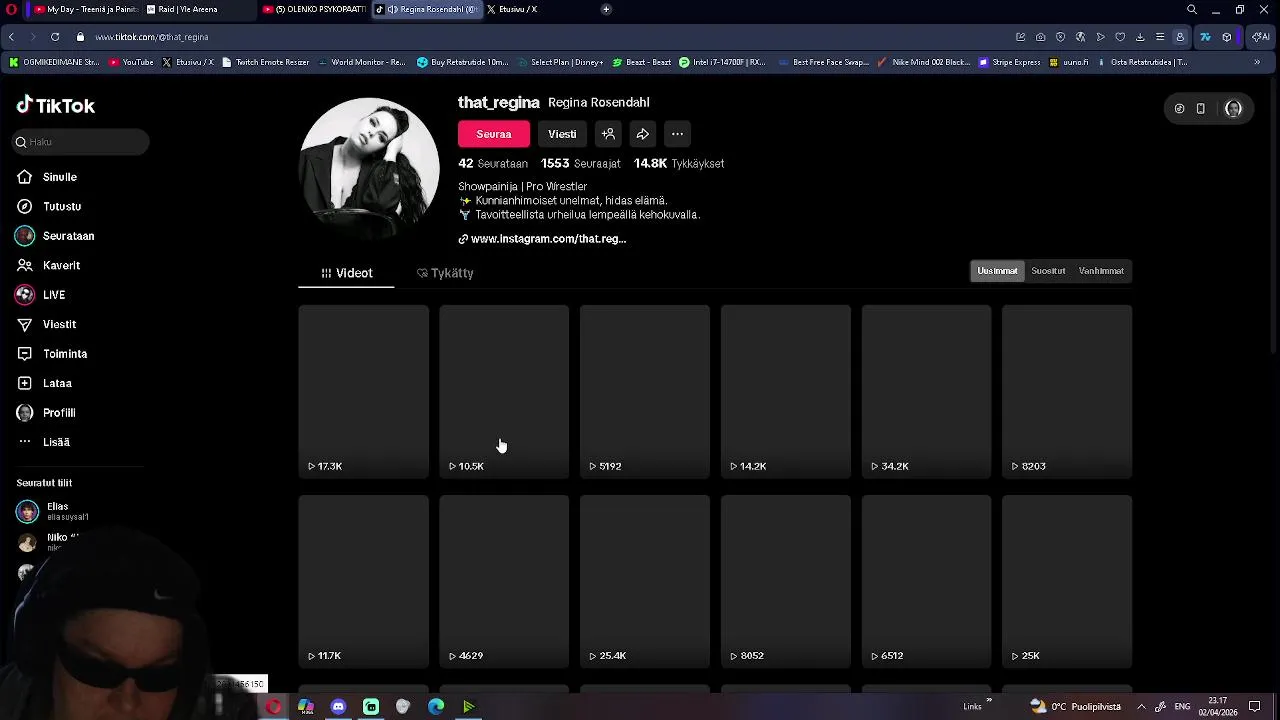Screen dimensions: 1280x720
Task: Open the Lataa upload page
Action: point(45,383)
